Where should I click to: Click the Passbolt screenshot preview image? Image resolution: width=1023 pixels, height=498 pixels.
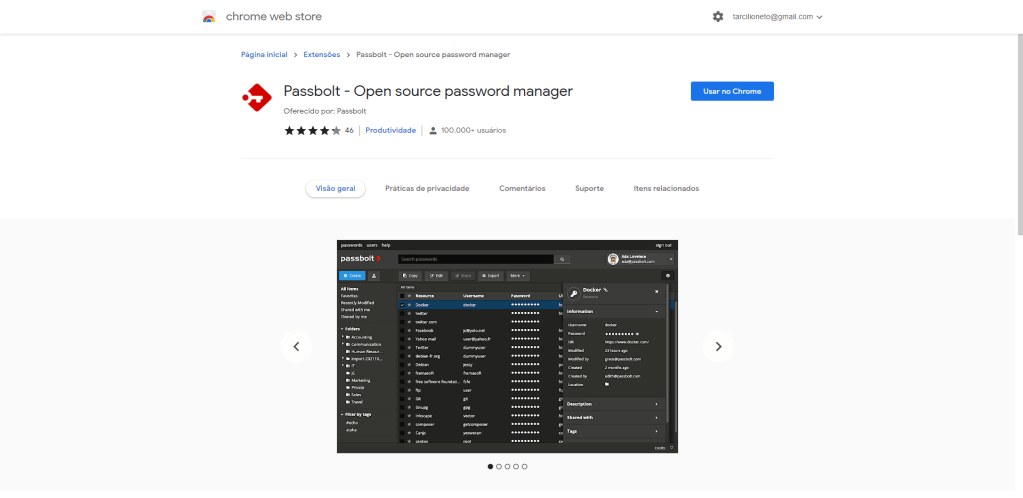click(x=507, y=346)
